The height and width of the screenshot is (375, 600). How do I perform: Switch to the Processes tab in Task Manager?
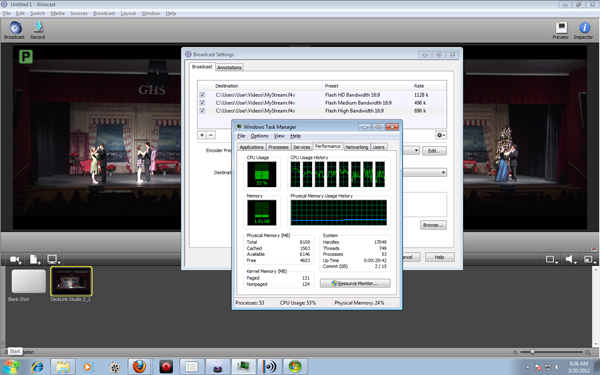coord(278,147)
